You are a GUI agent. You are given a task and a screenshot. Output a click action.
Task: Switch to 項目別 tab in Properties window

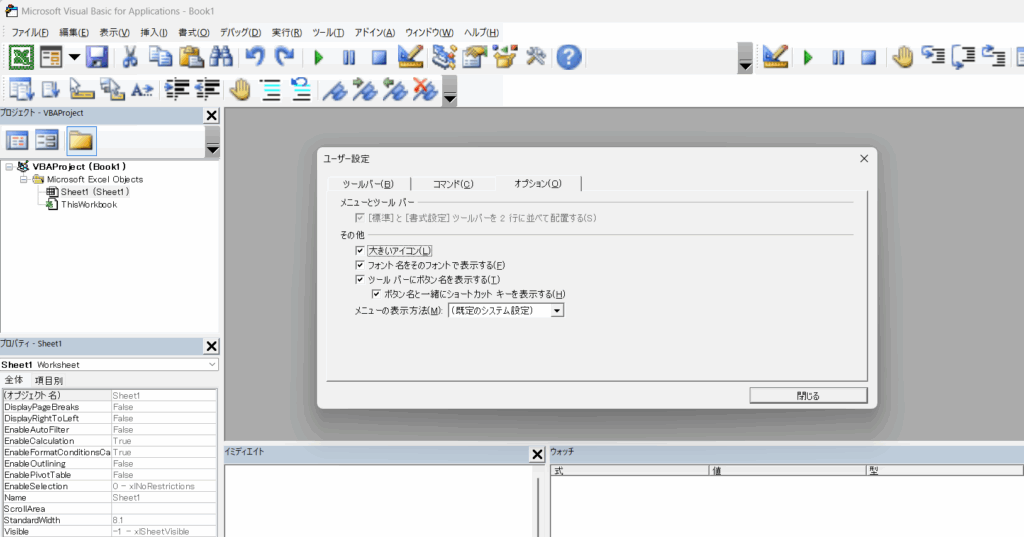(48, 380)
